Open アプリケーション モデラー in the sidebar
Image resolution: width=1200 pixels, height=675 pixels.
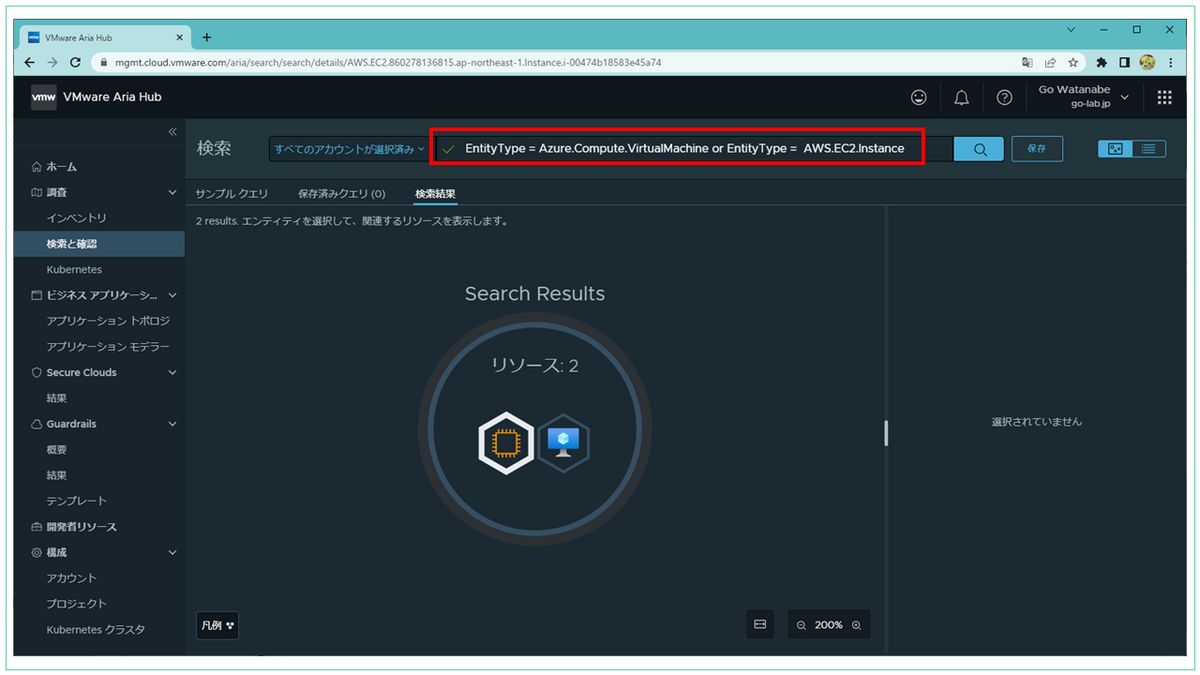pos(108,347)
